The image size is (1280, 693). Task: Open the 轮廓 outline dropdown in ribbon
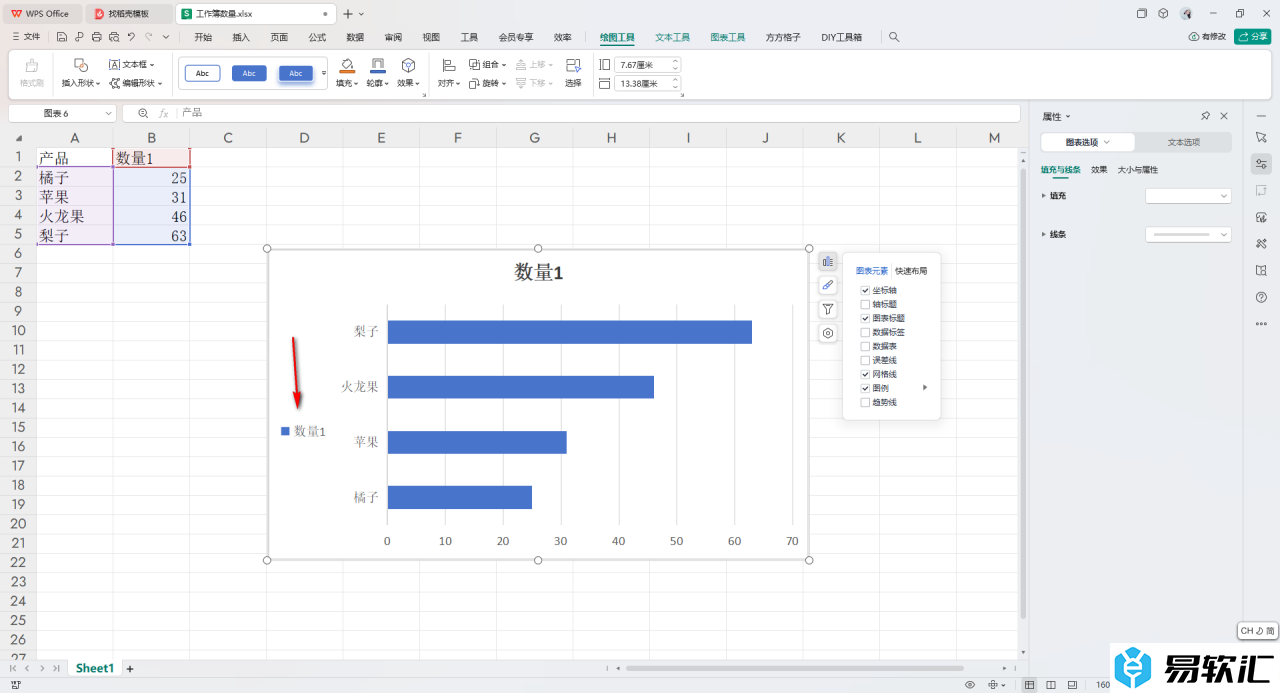point(377,73)
